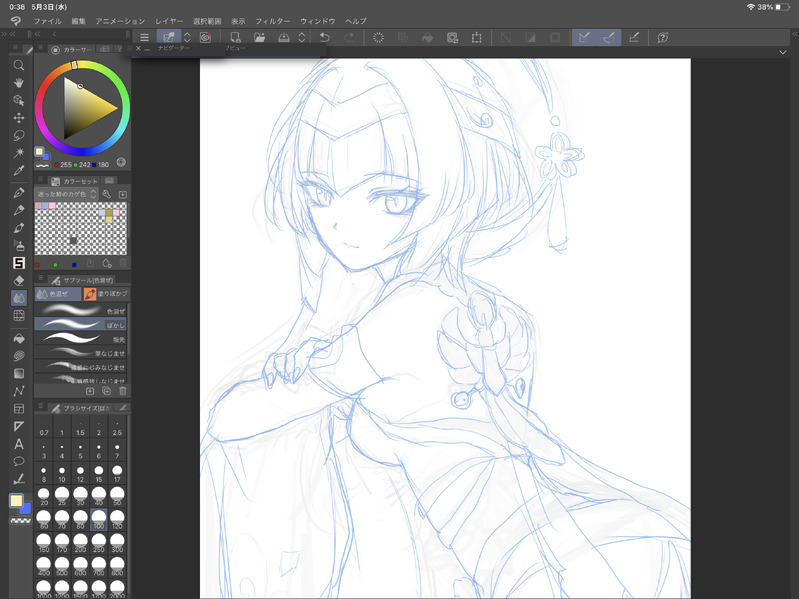Viewport: 799px width, 599px height.
Task: Open the レイヤー menu
Action: (x=169, y=21)
